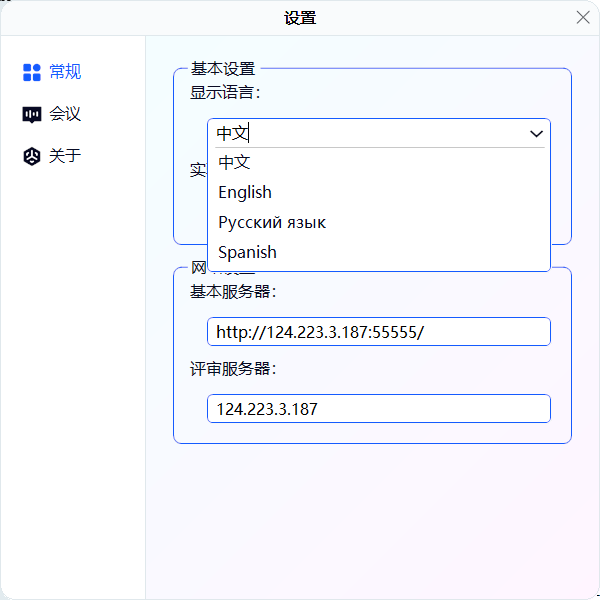Click the 评审服务器 label text
Image resolution: width=600 pixels, height=600 pixels.
[x=232, y=368]
